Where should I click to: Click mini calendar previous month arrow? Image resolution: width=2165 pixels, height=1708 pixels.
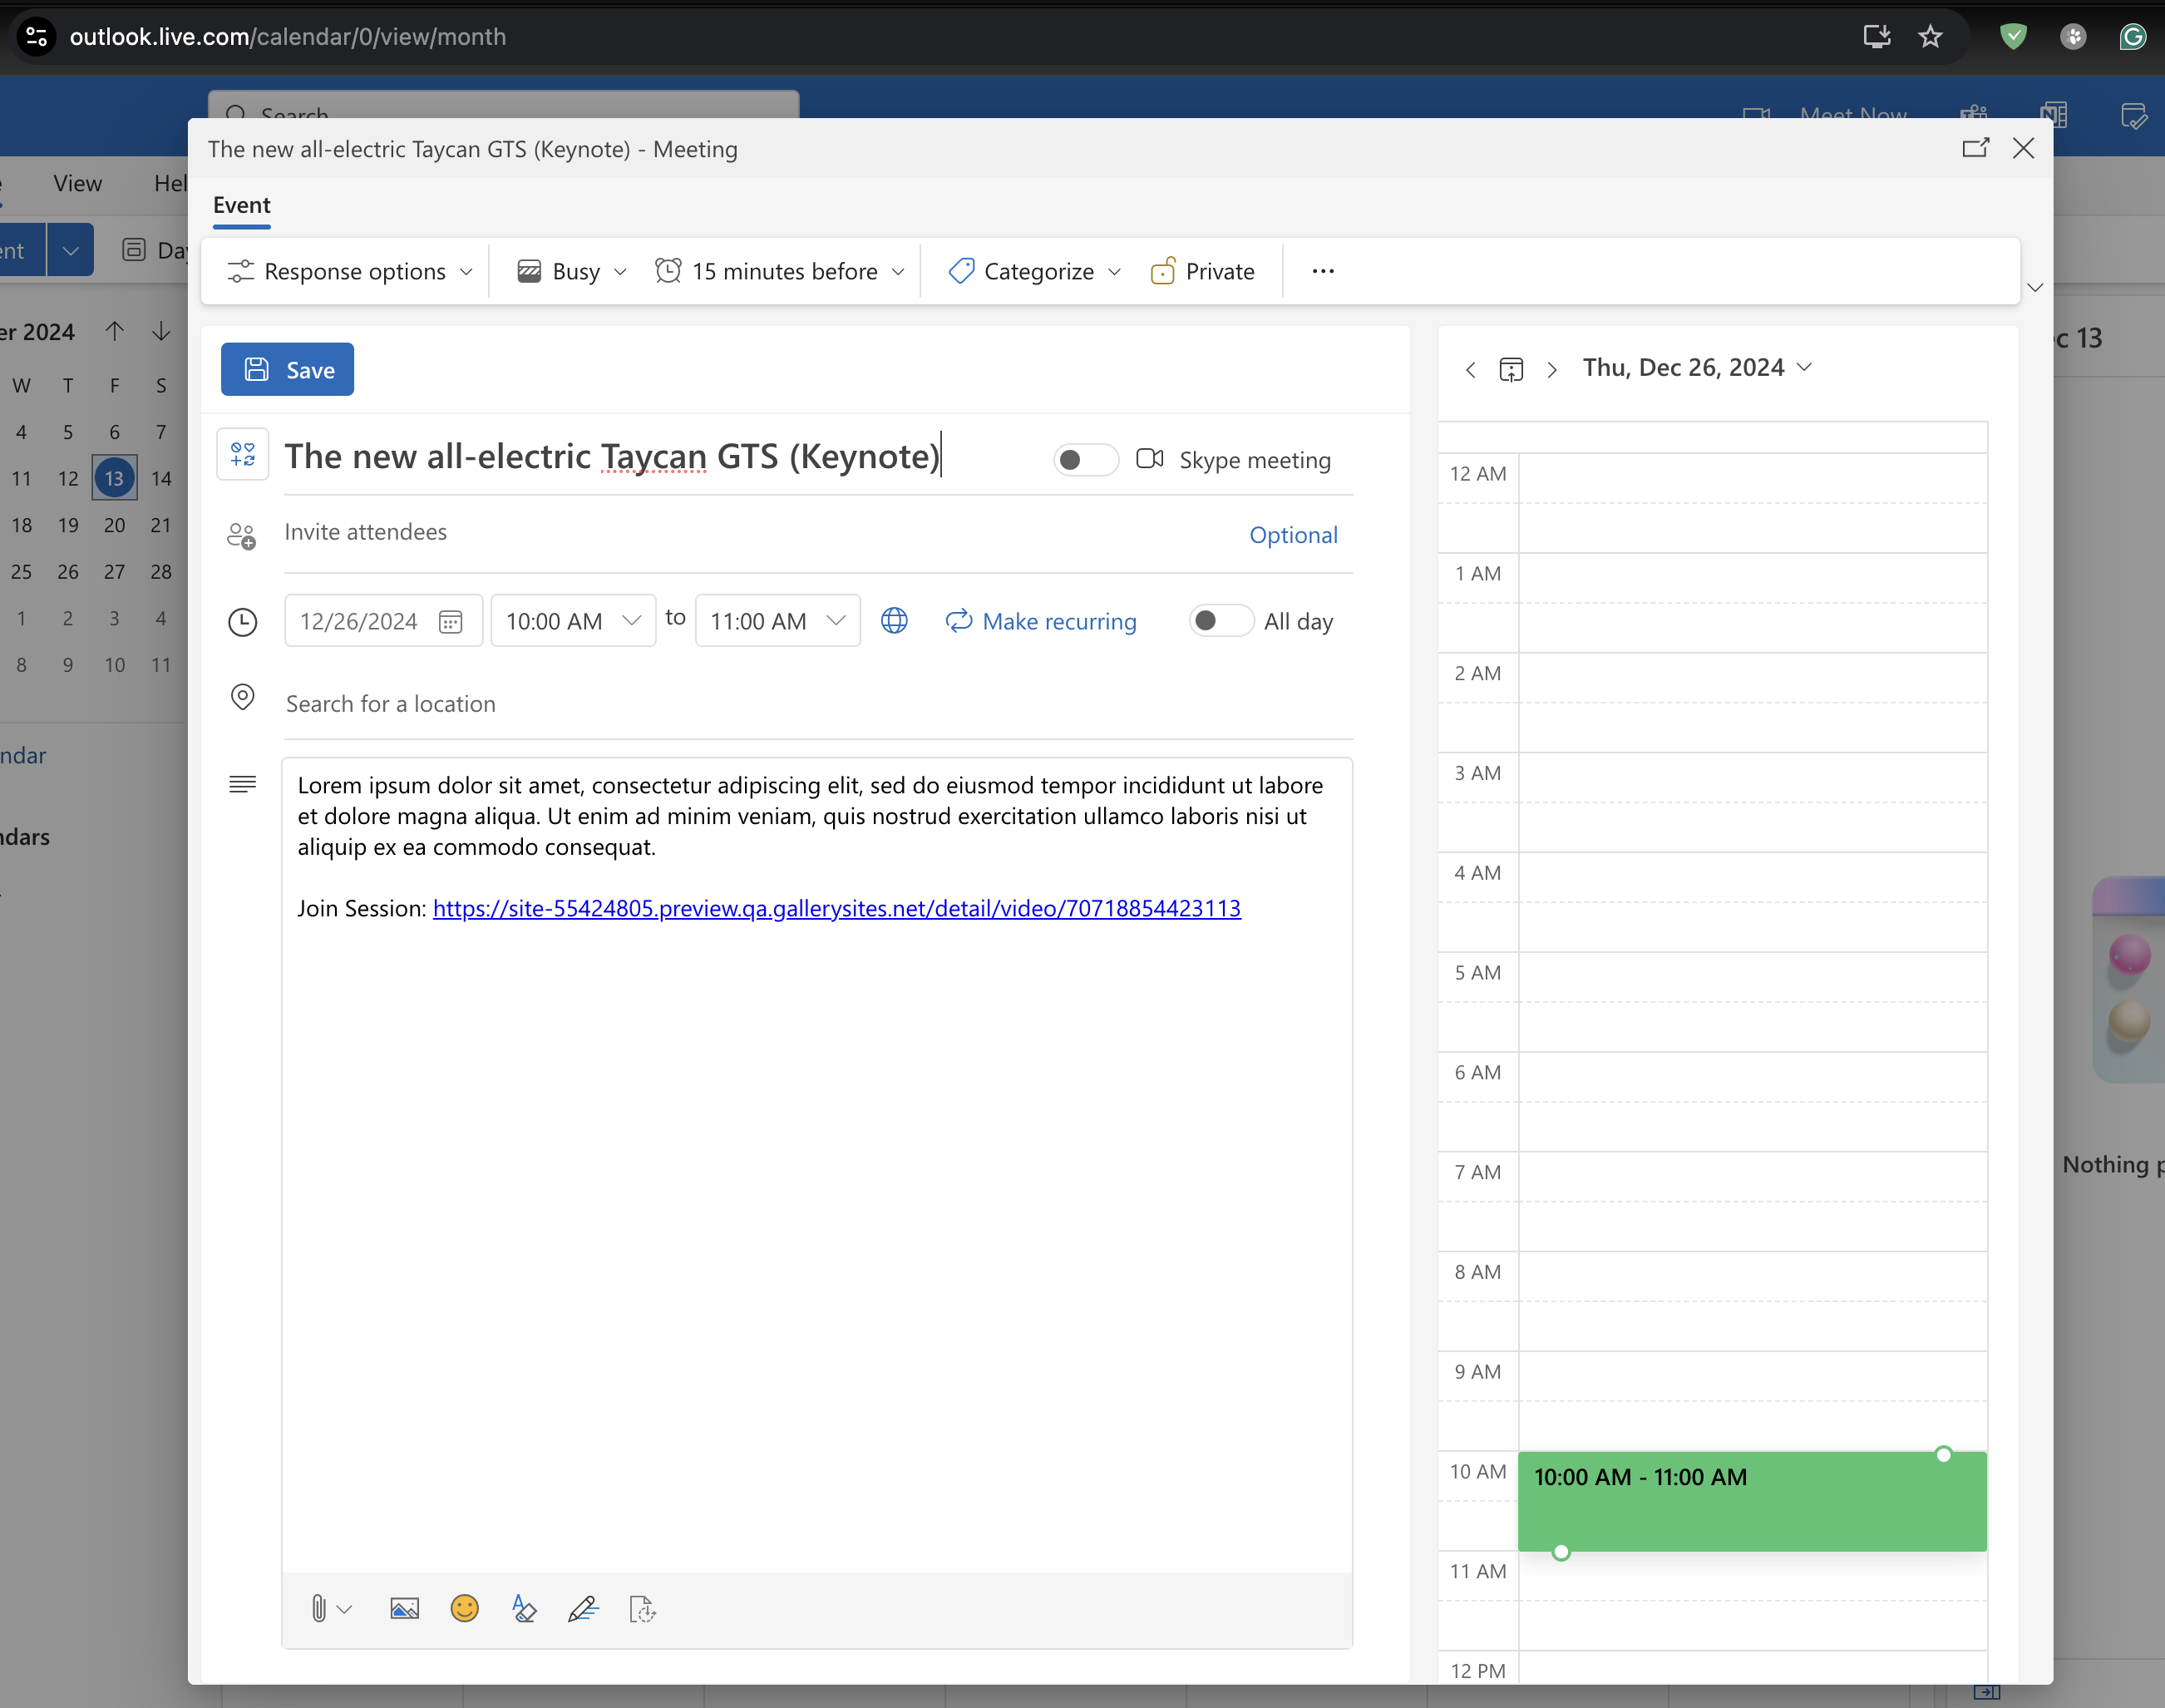pos(115,331)
